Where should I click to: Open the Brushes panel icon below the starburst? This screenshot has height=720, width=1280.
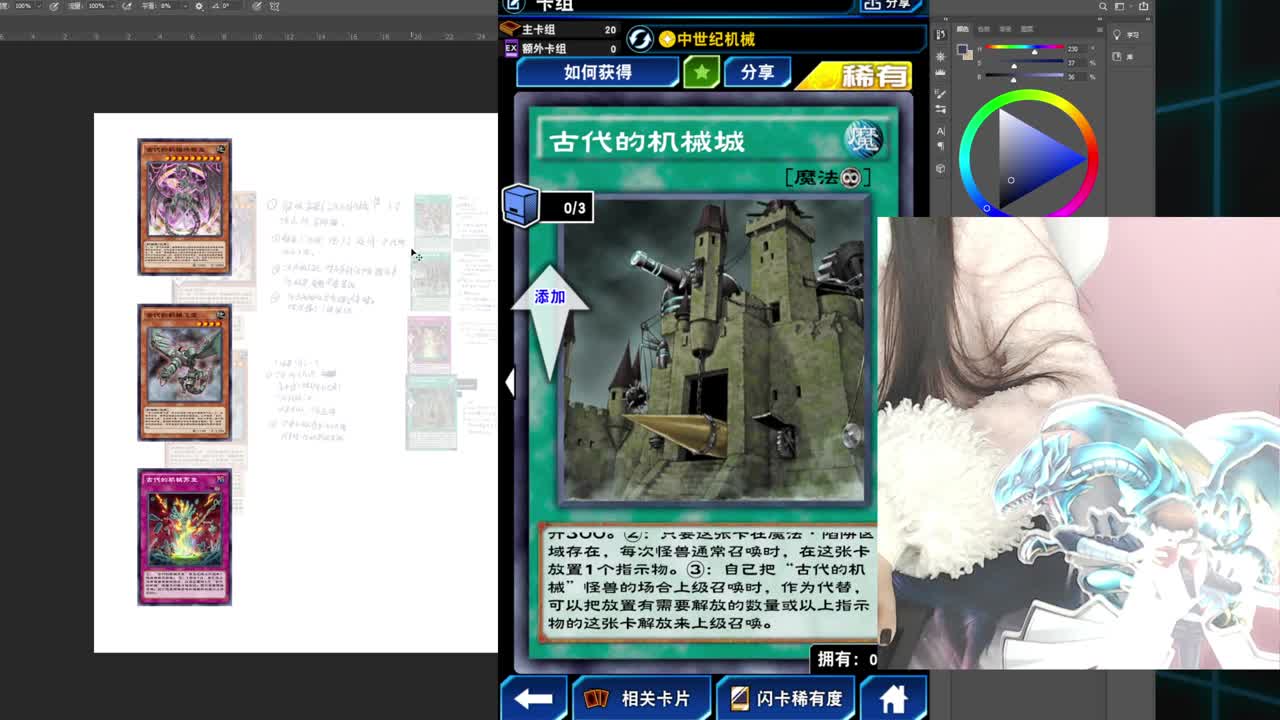(x=941, y=73)
